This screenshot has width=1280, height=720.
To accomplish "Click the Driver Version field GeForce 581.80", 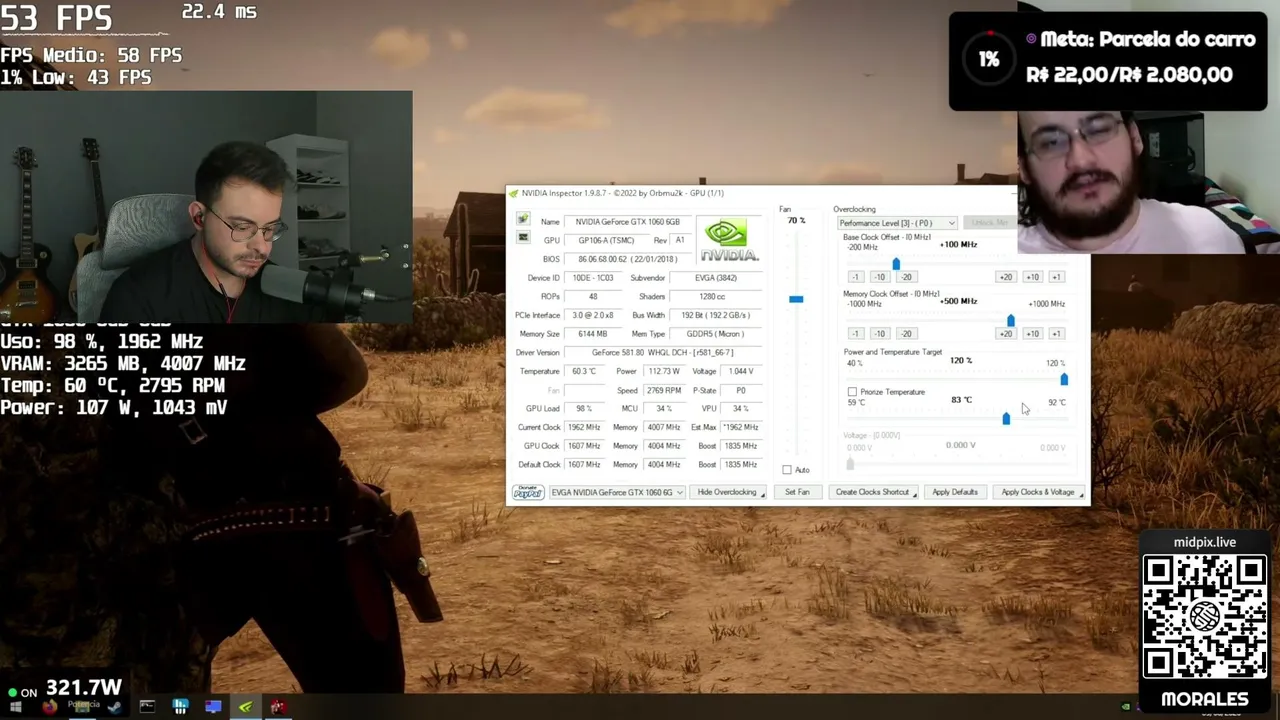I will click(662, 352).
